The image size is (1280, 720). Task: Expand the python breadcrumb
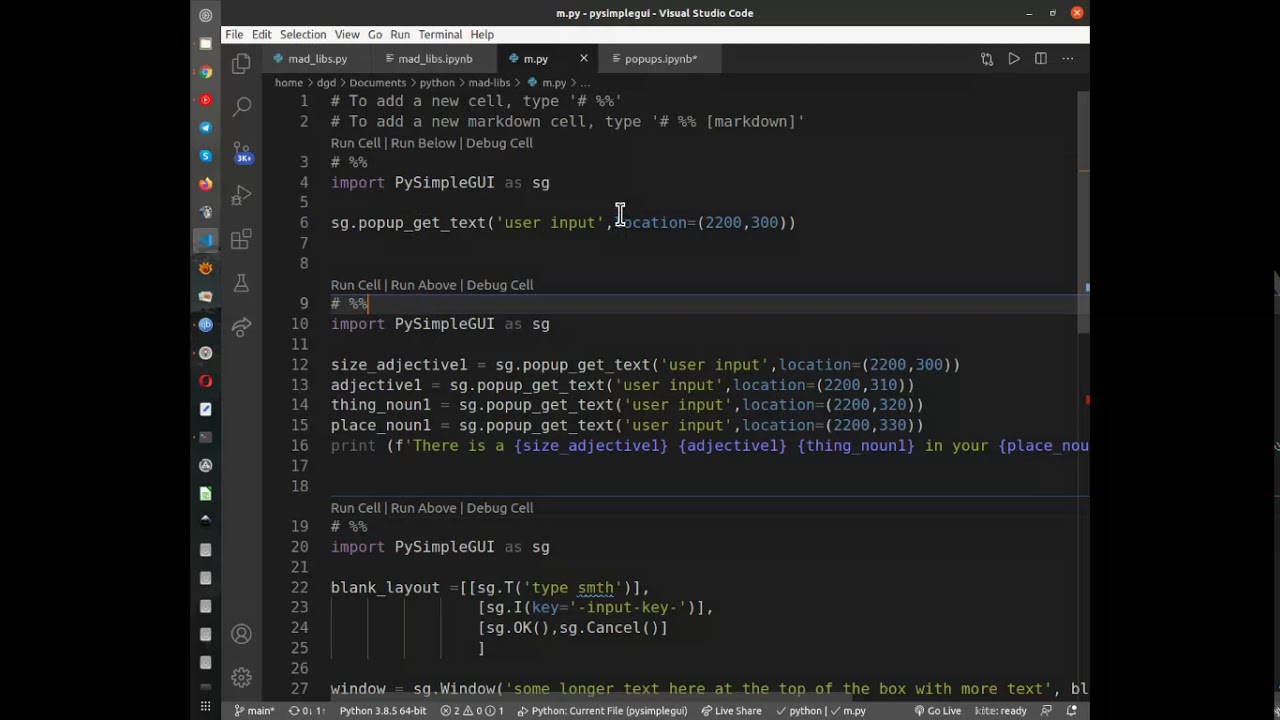tap(437, 83)
